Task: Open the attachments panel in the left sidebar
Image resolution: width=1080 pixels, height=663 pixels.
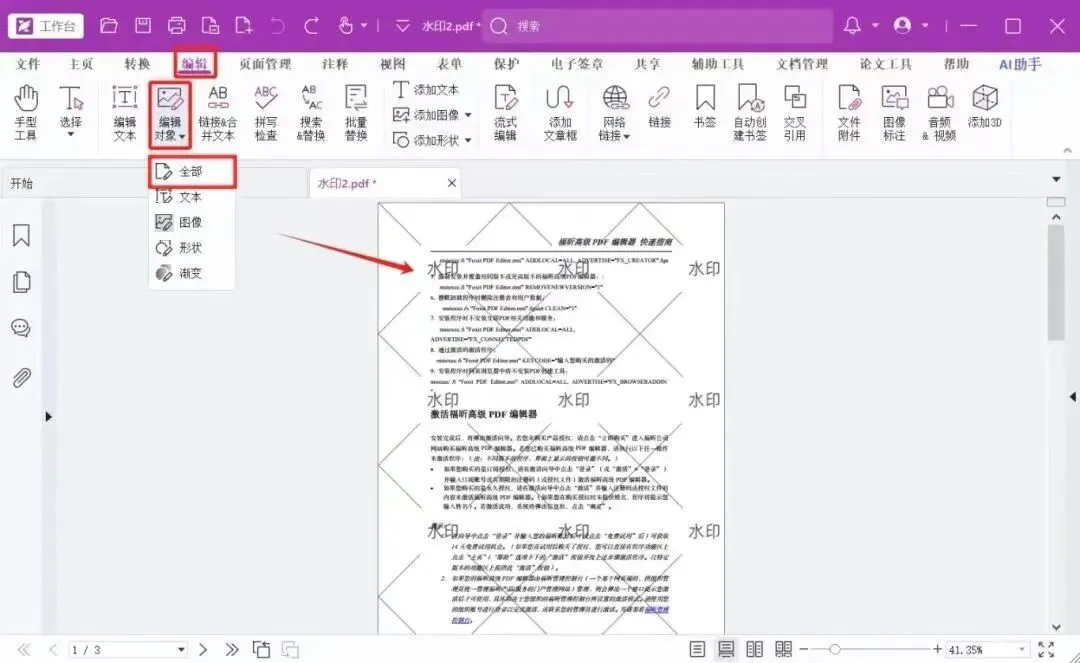Action: 21,377
